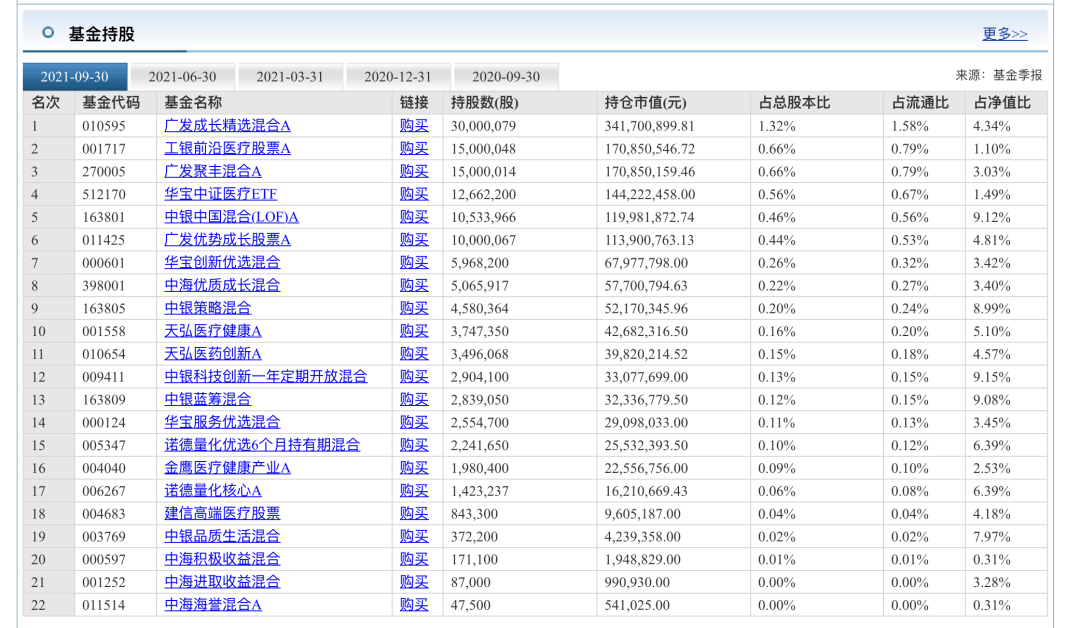Click 购买 for 中银蓝筹混合
The image size is (1080, 628).
(414, 399)
